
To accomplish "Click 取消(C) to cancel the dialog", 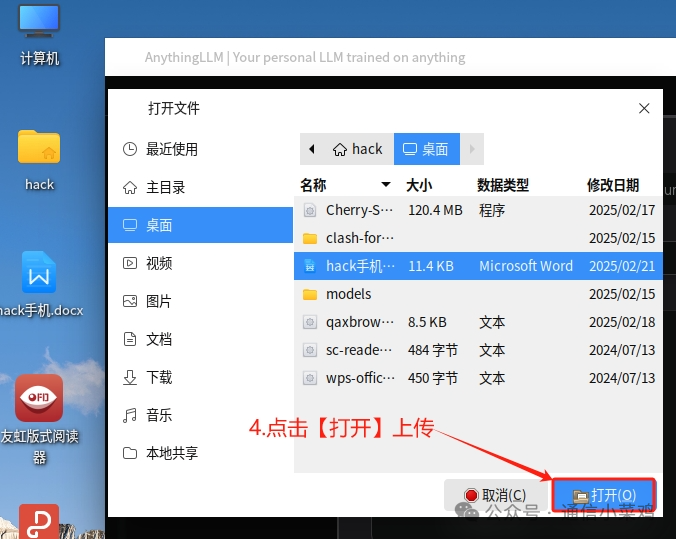I will (x=495, y=495).
